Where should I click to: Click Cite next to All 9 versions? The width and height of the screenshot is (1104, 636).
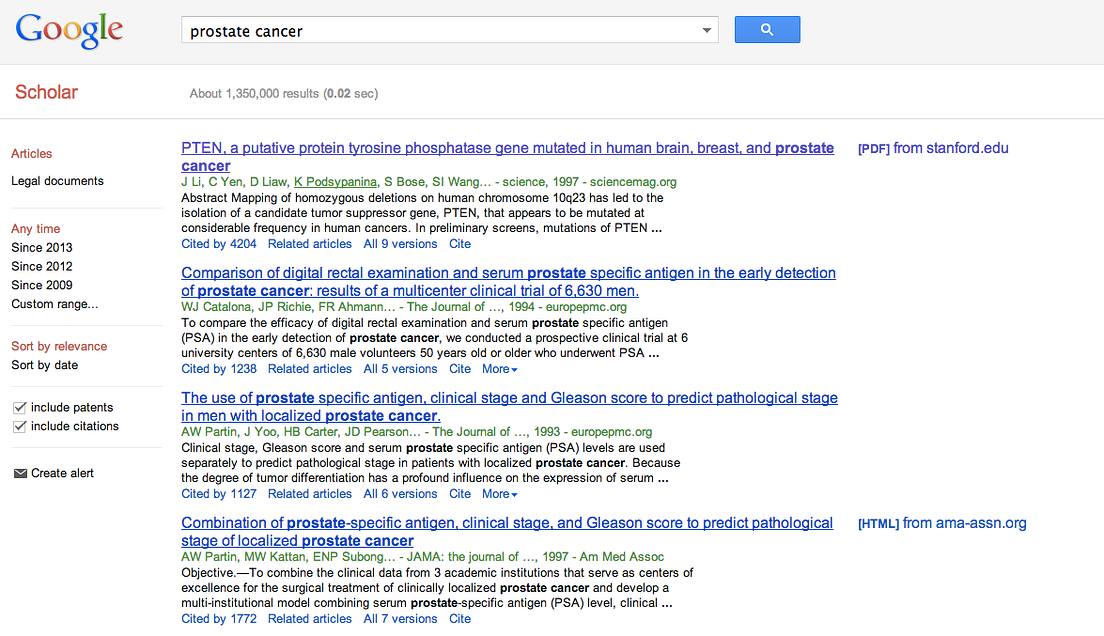click(x=460, y=244)
